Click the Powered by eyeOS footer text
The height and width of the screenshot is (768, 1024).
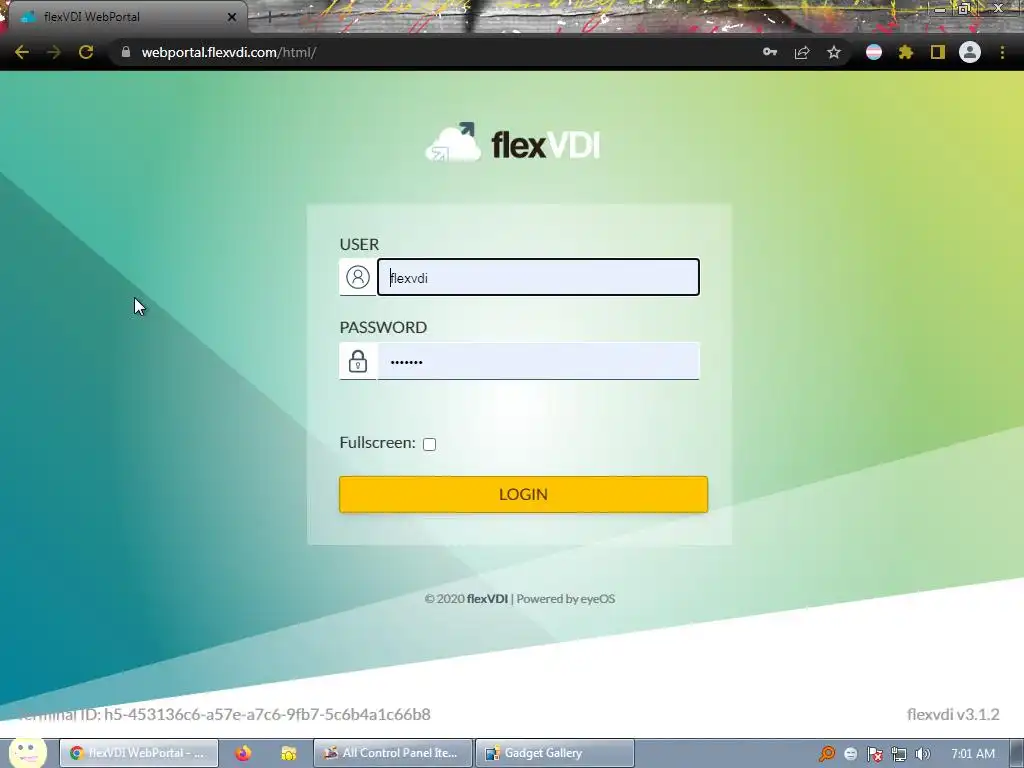click(x=566, y=598)
